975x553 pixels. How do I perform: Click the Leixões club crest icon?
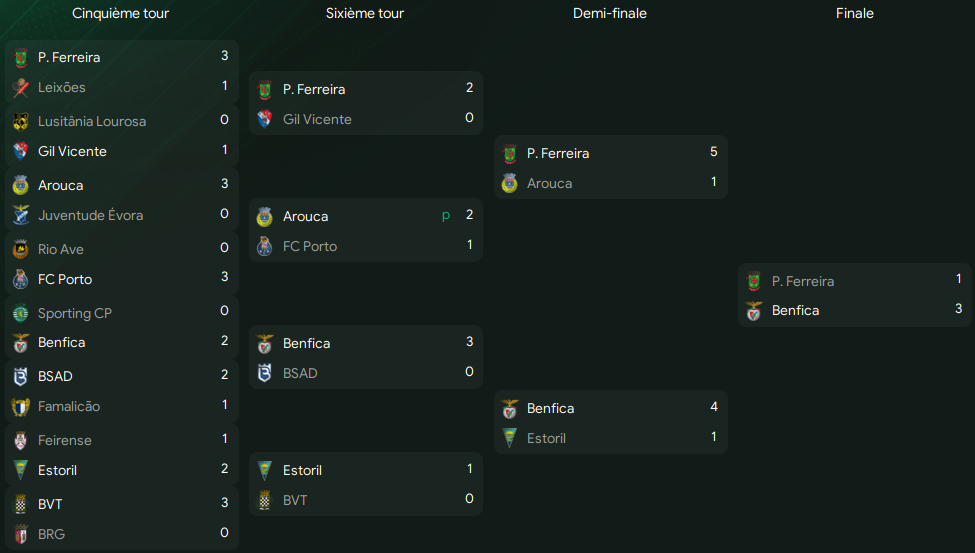(x=21, y=88)
